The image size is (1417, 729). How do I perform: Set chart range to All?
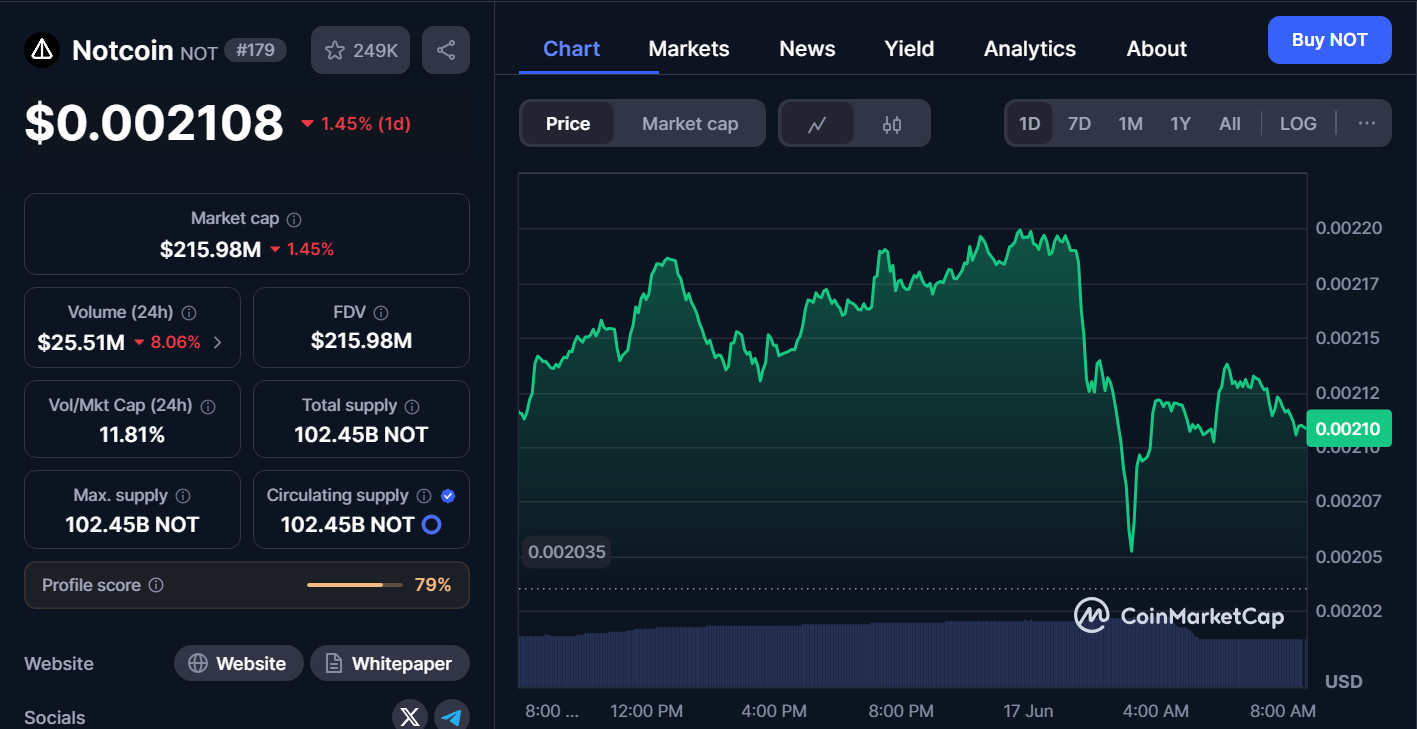[1230, 124]
